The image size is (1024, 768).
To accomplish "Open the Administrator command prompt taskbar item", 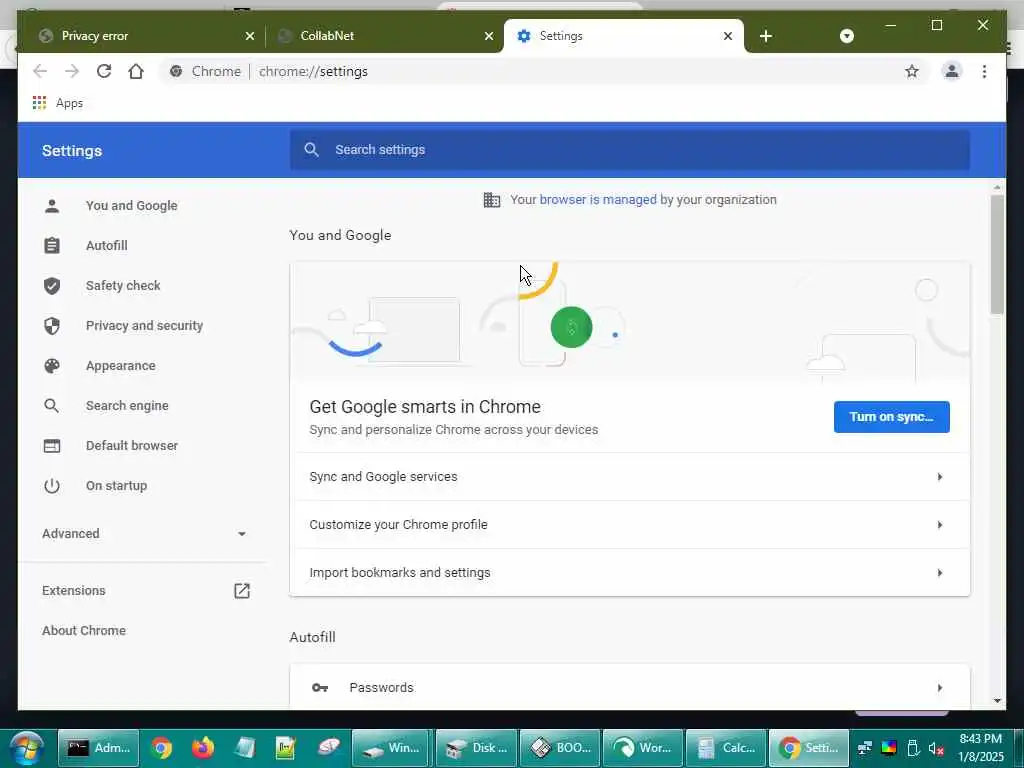I will pos(98,748).
